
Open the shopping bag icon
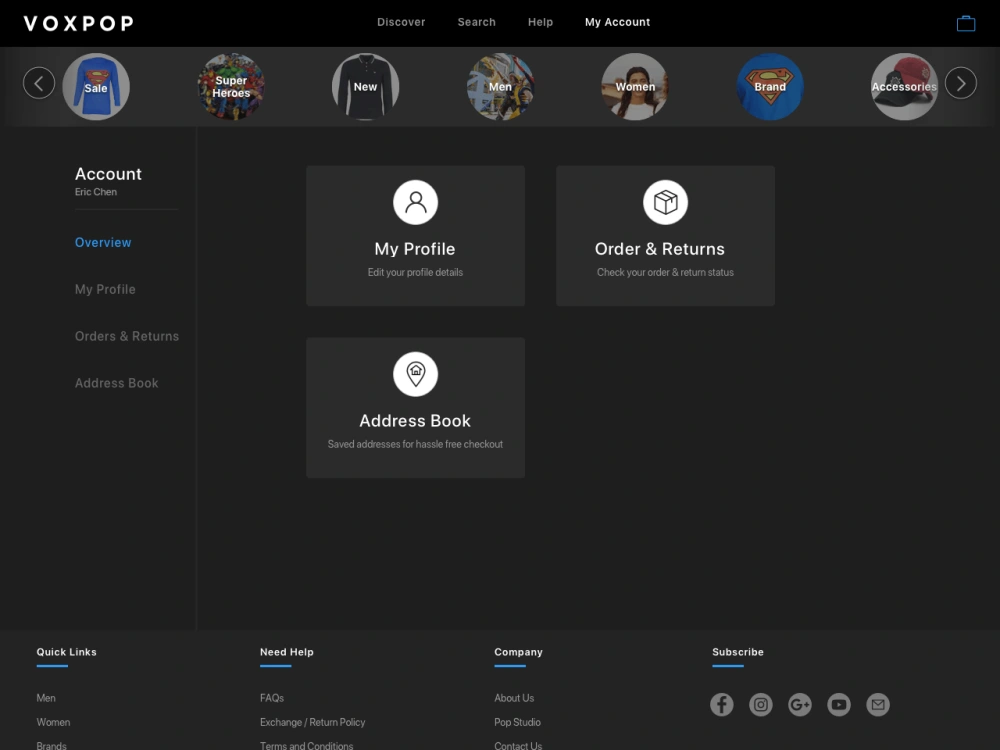966,24
